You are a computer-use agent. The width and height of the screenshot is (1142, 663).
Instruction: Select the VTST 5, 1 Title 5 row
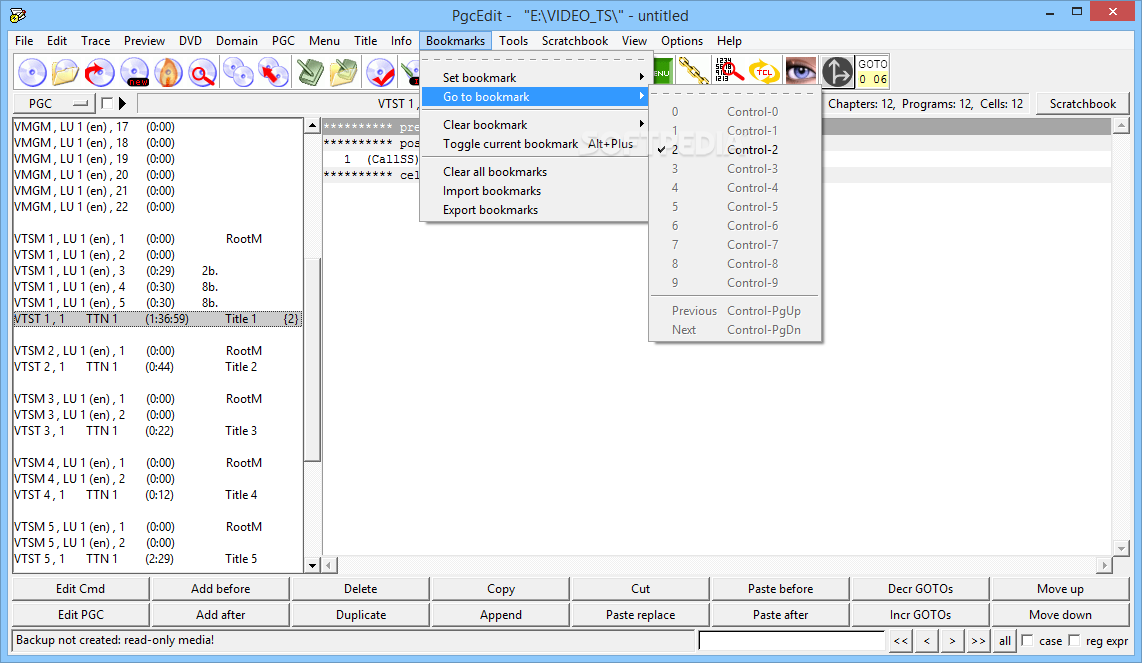pos(157,559)
